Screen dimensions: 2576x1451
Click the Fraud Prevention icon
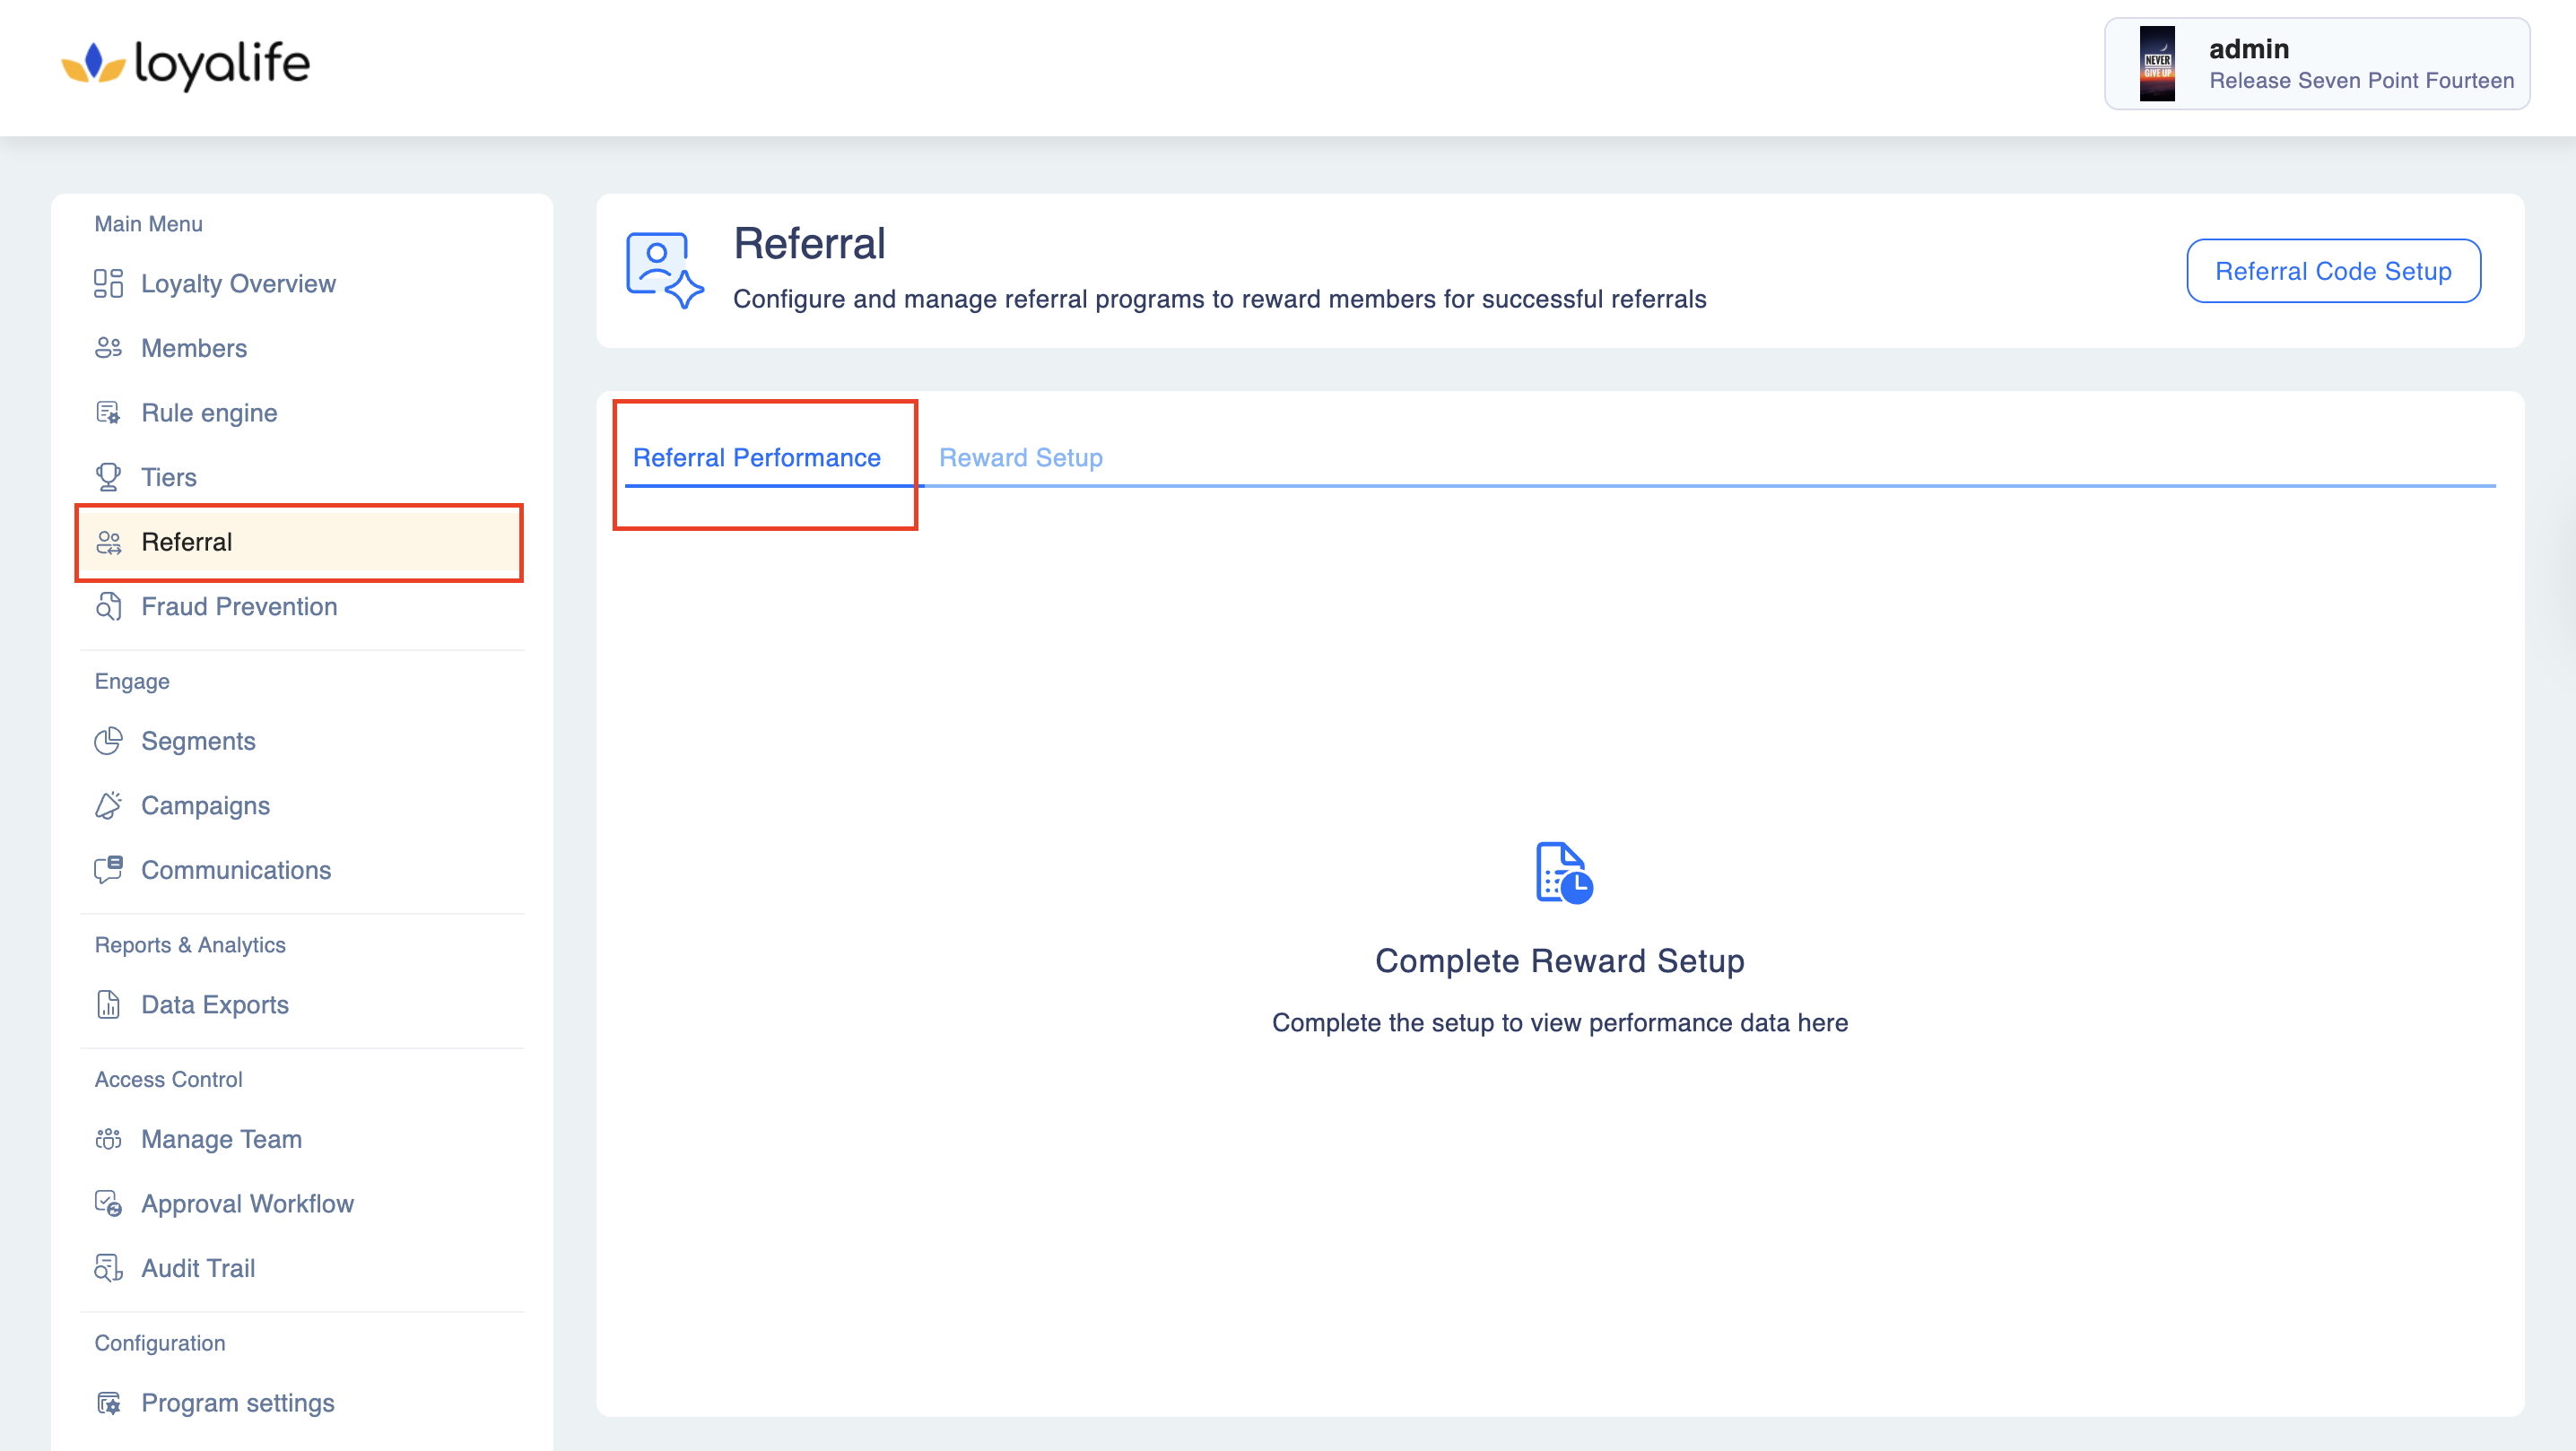coord(108,606)
